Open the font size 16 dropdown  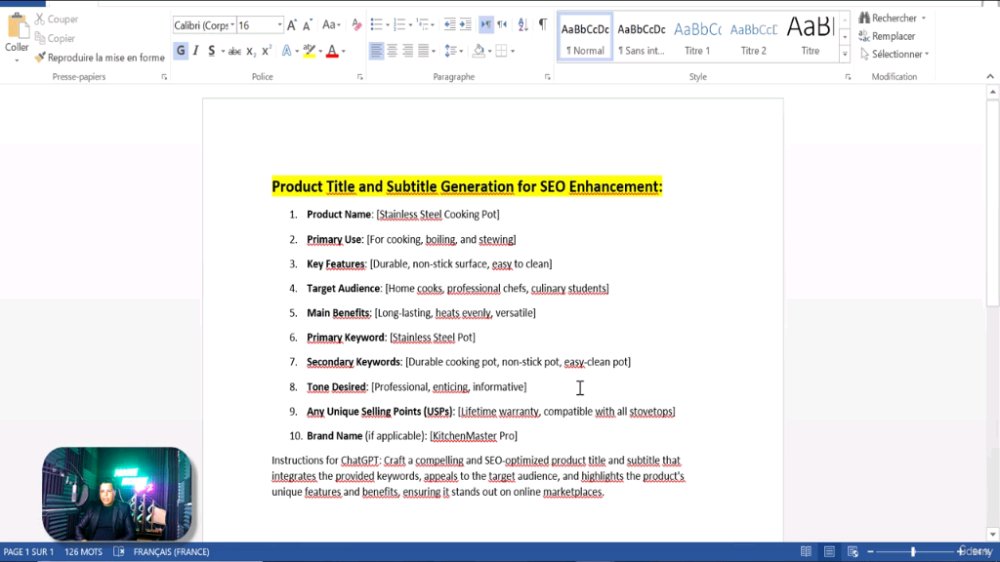coord(279,26)
